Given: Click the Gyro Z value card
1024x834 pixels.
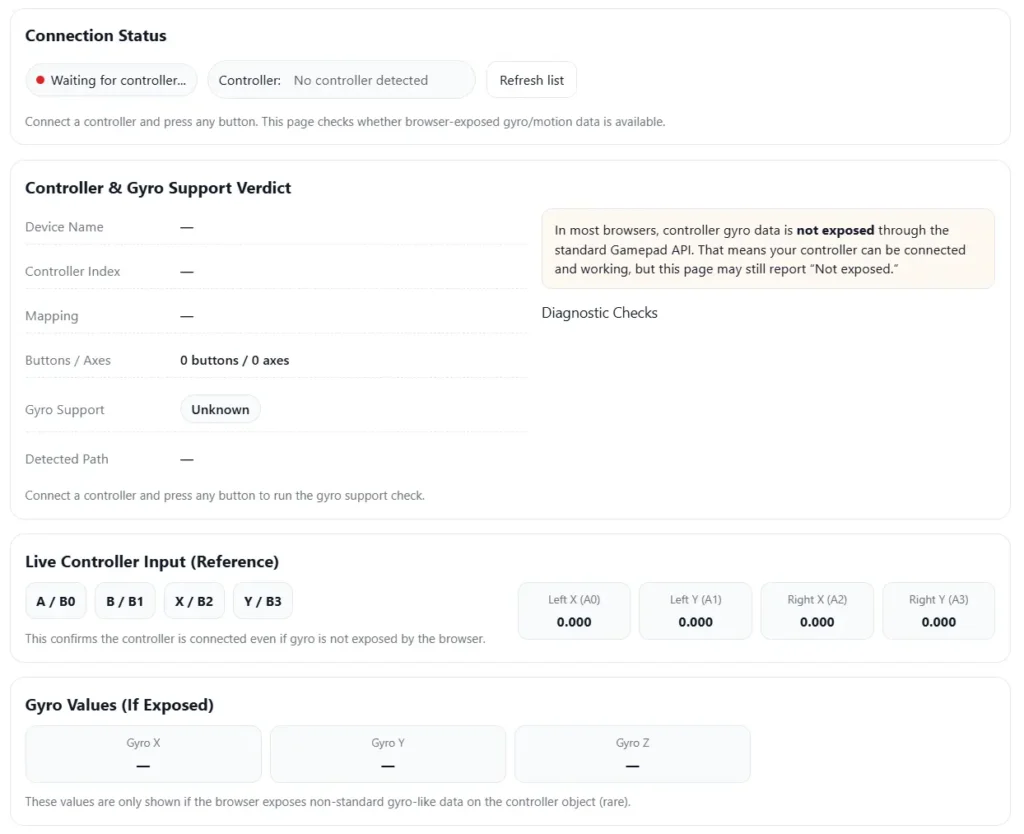Looking at the screenshot, I should click(x=632, y=754).
